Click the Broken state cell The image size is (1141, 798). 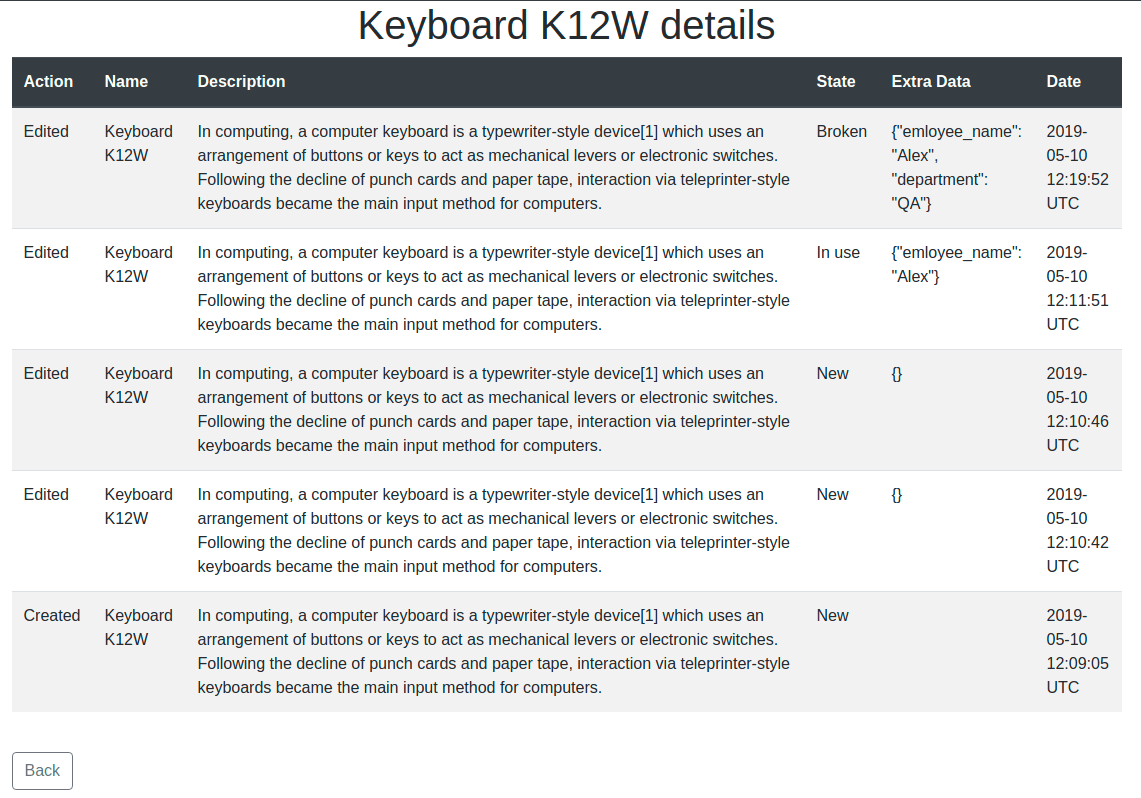pos(841,132)
